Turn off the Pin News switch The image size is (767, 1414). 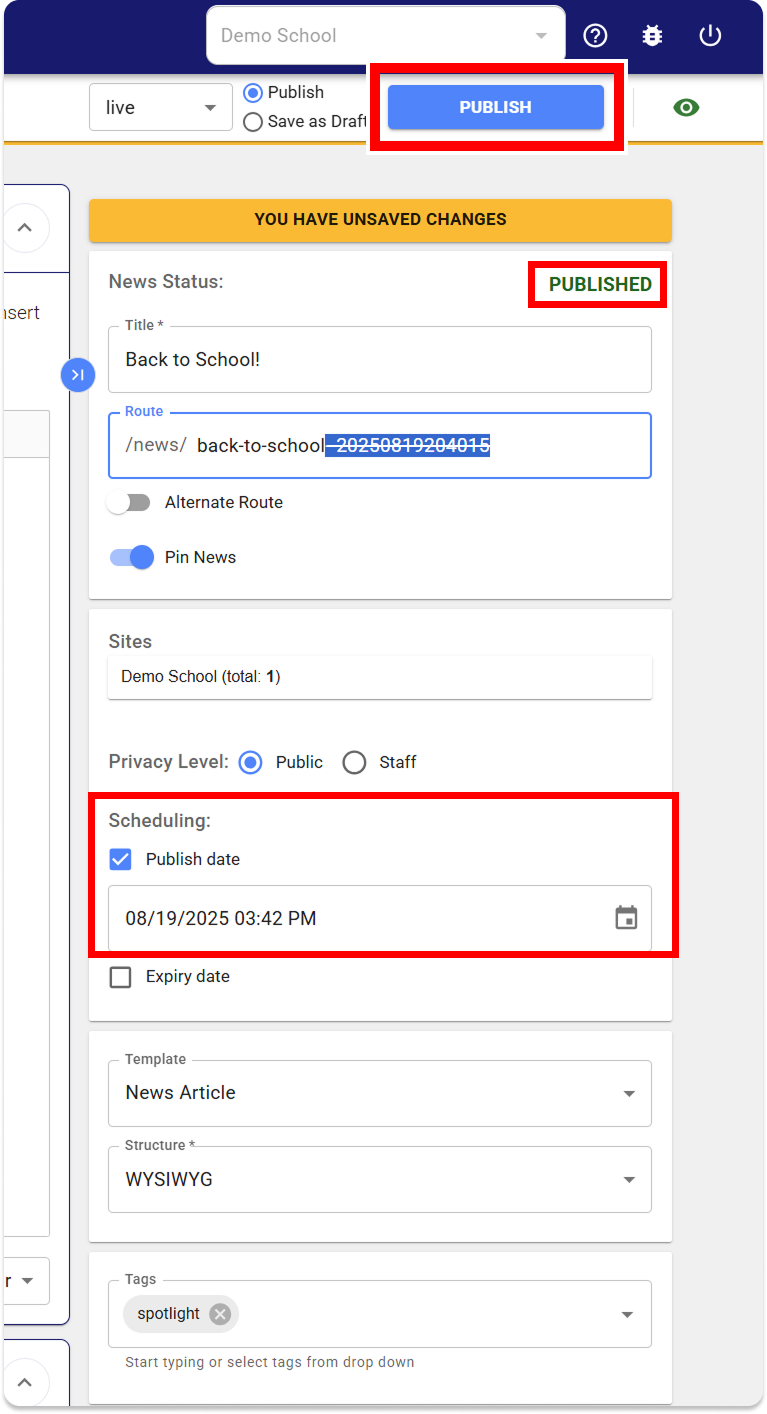coord(132,558)
